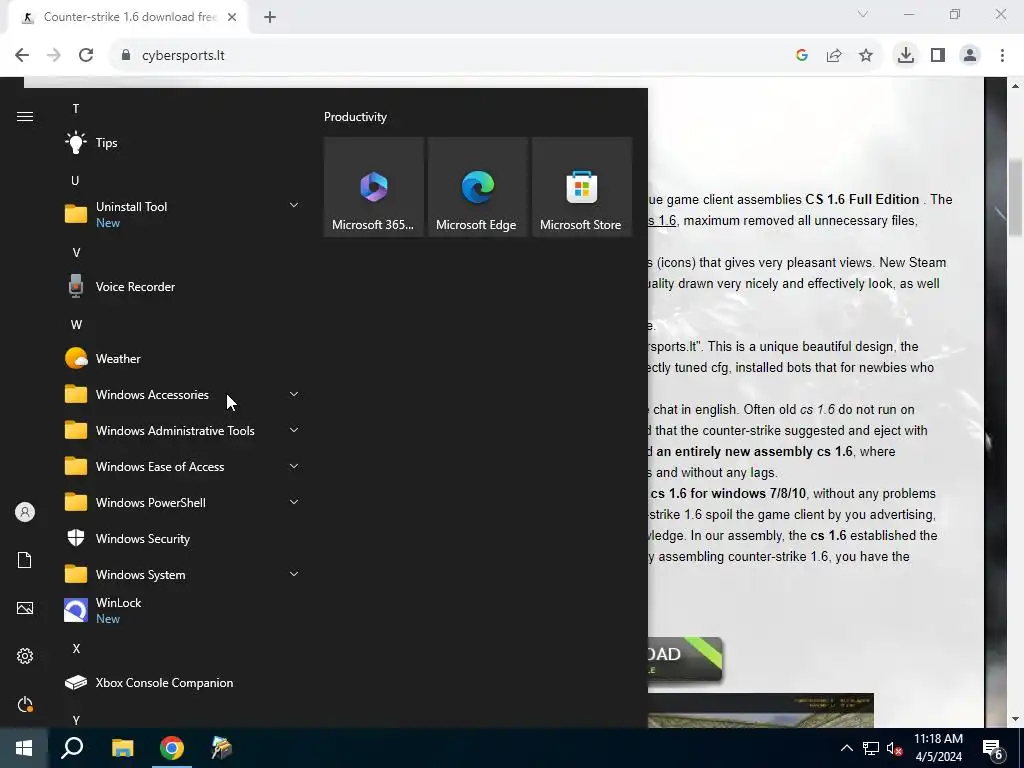Click the cybersports.lt address bar
The width and height of the screenshot is (1024, 768).
coord(451,56)
